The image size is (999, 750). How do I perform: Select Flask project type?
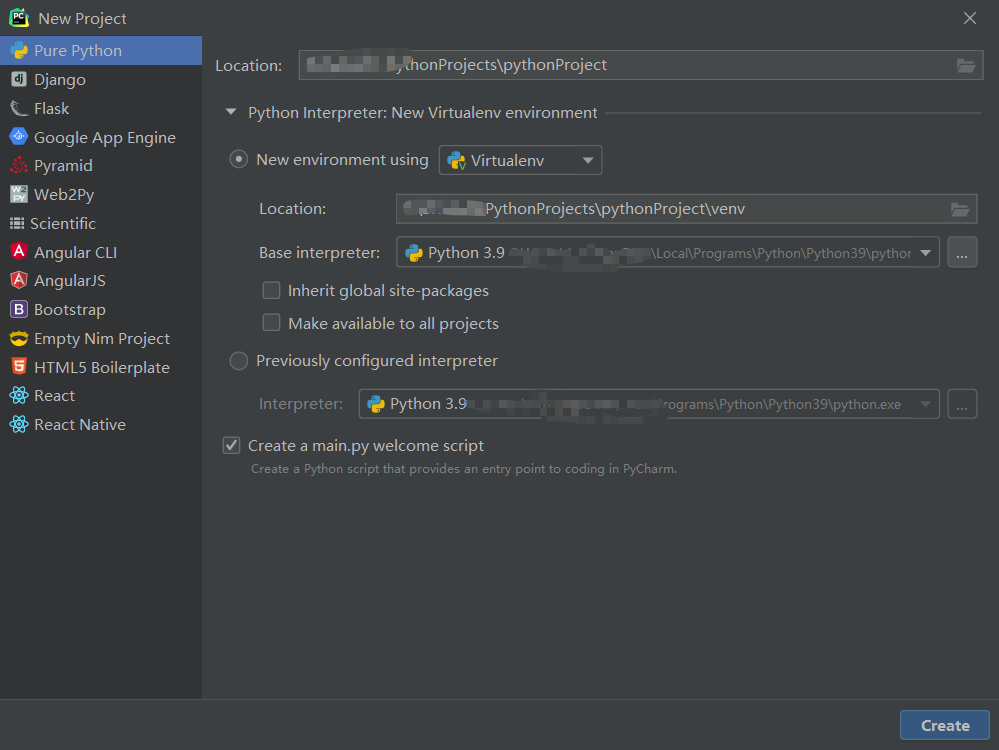click(x=101, y=108)
